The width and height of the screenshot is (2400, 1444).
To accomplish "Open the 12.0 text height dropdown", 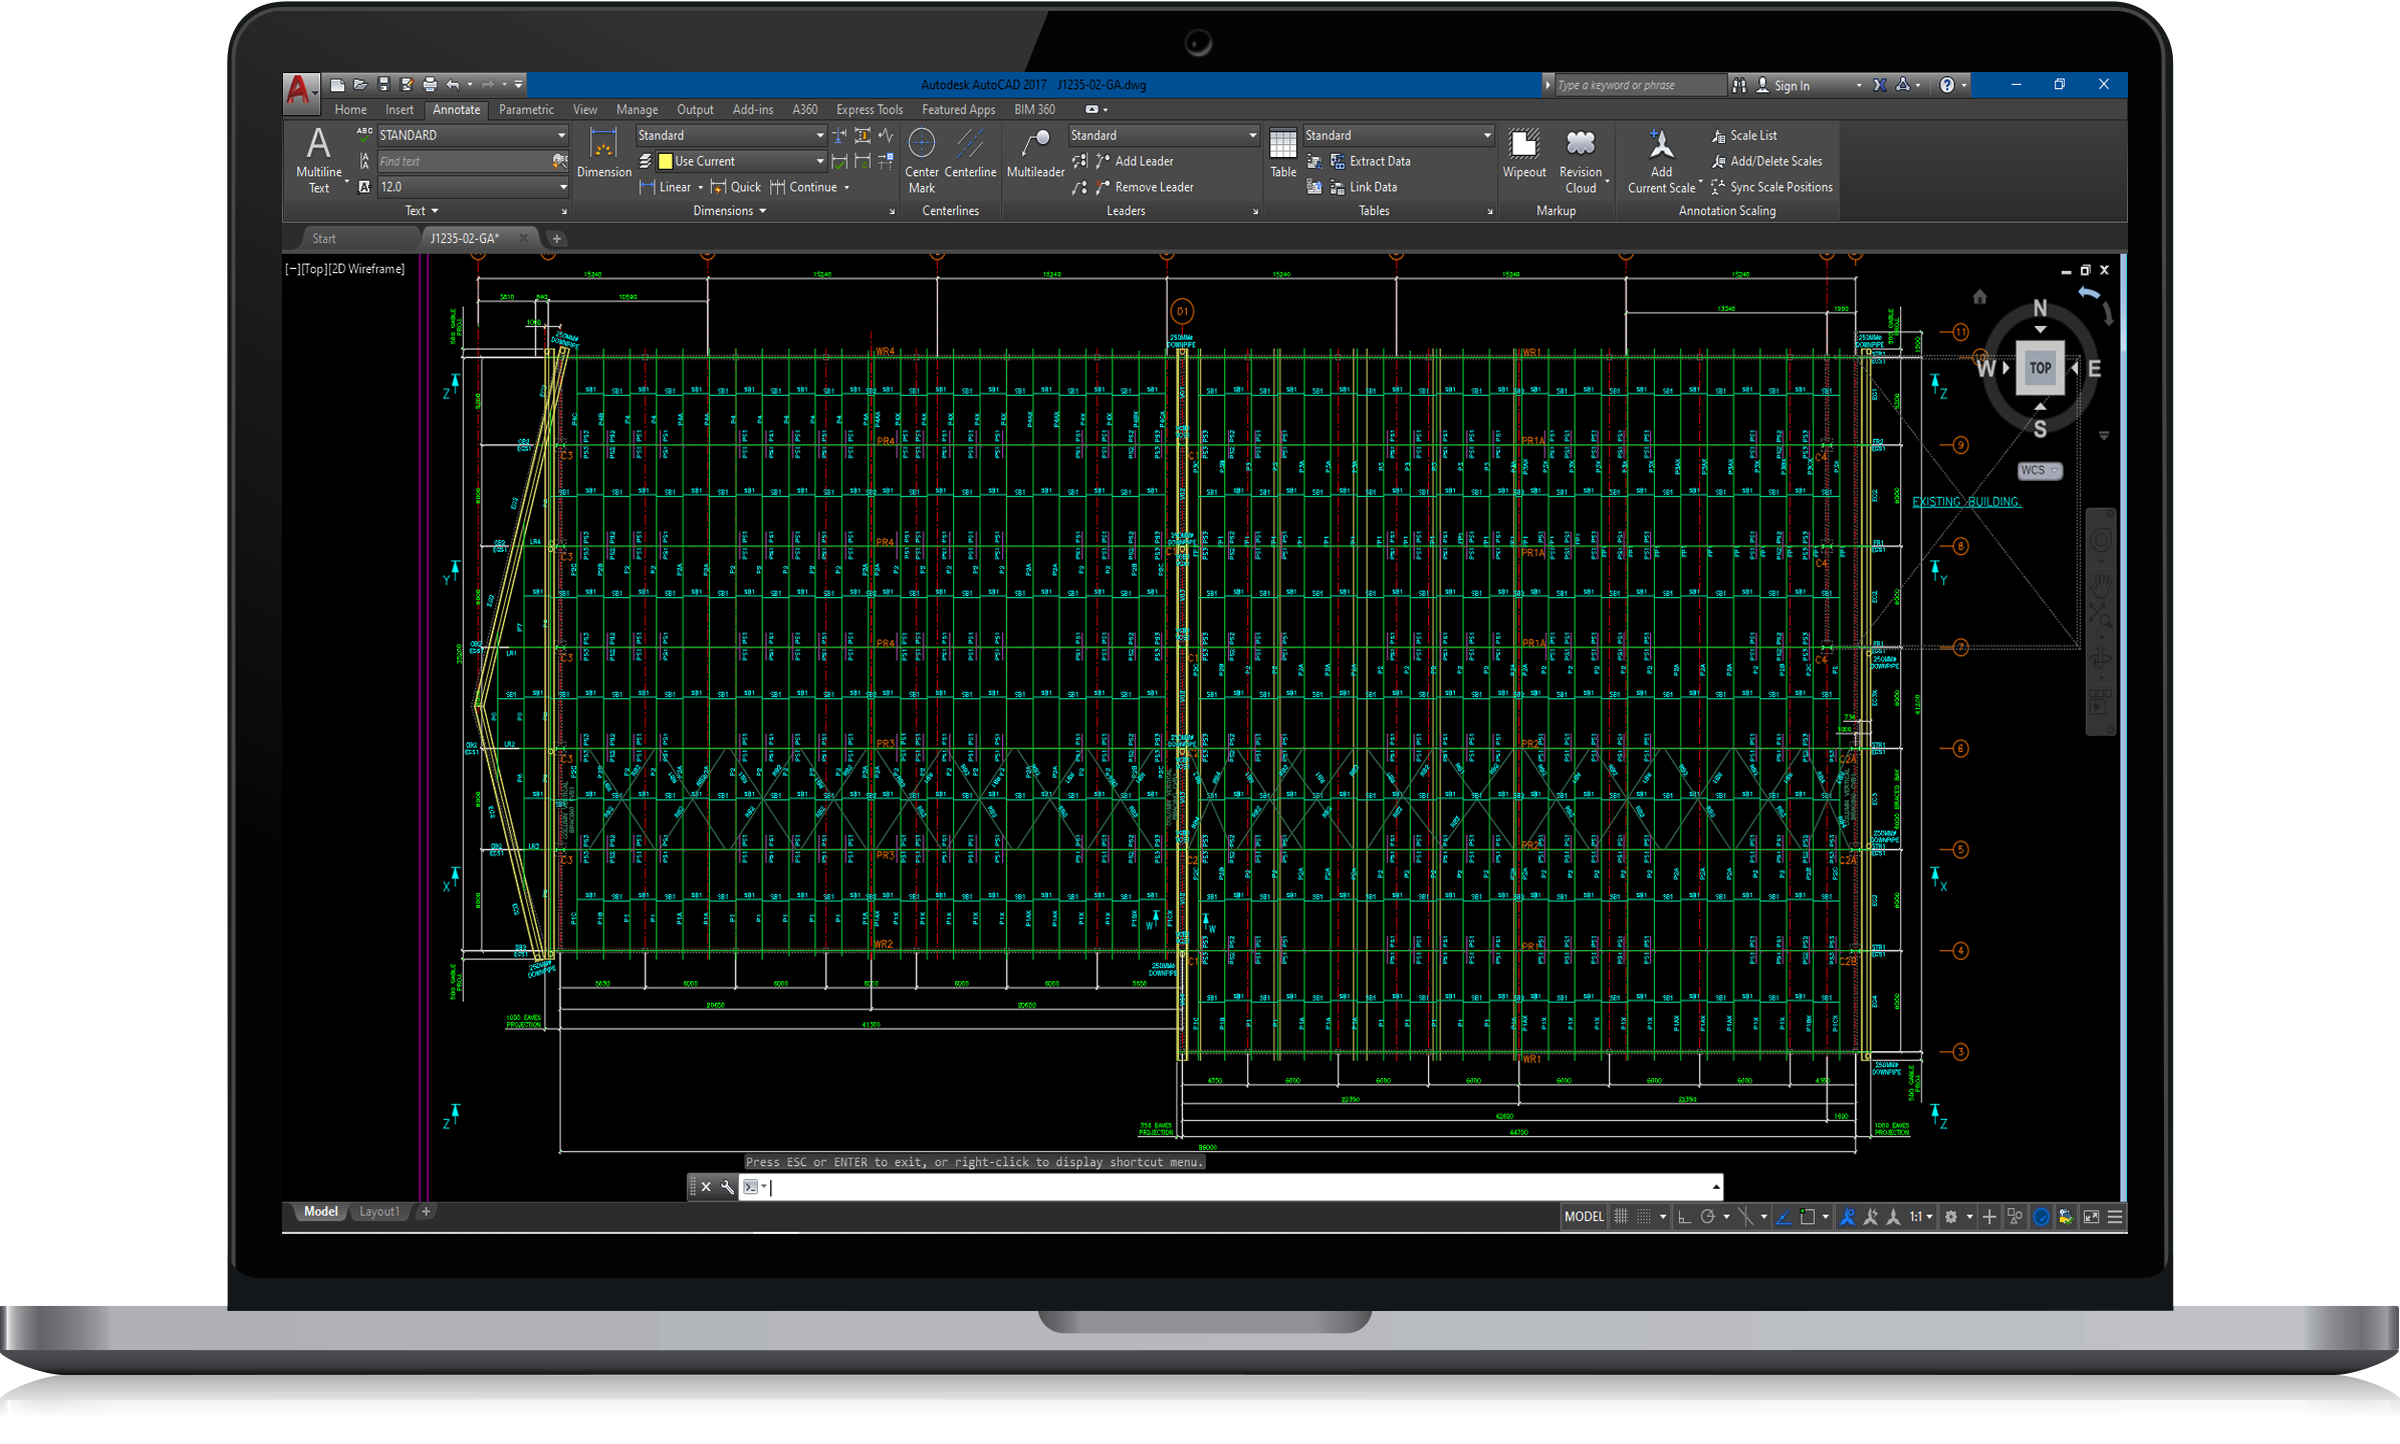I will click(472, 187).
